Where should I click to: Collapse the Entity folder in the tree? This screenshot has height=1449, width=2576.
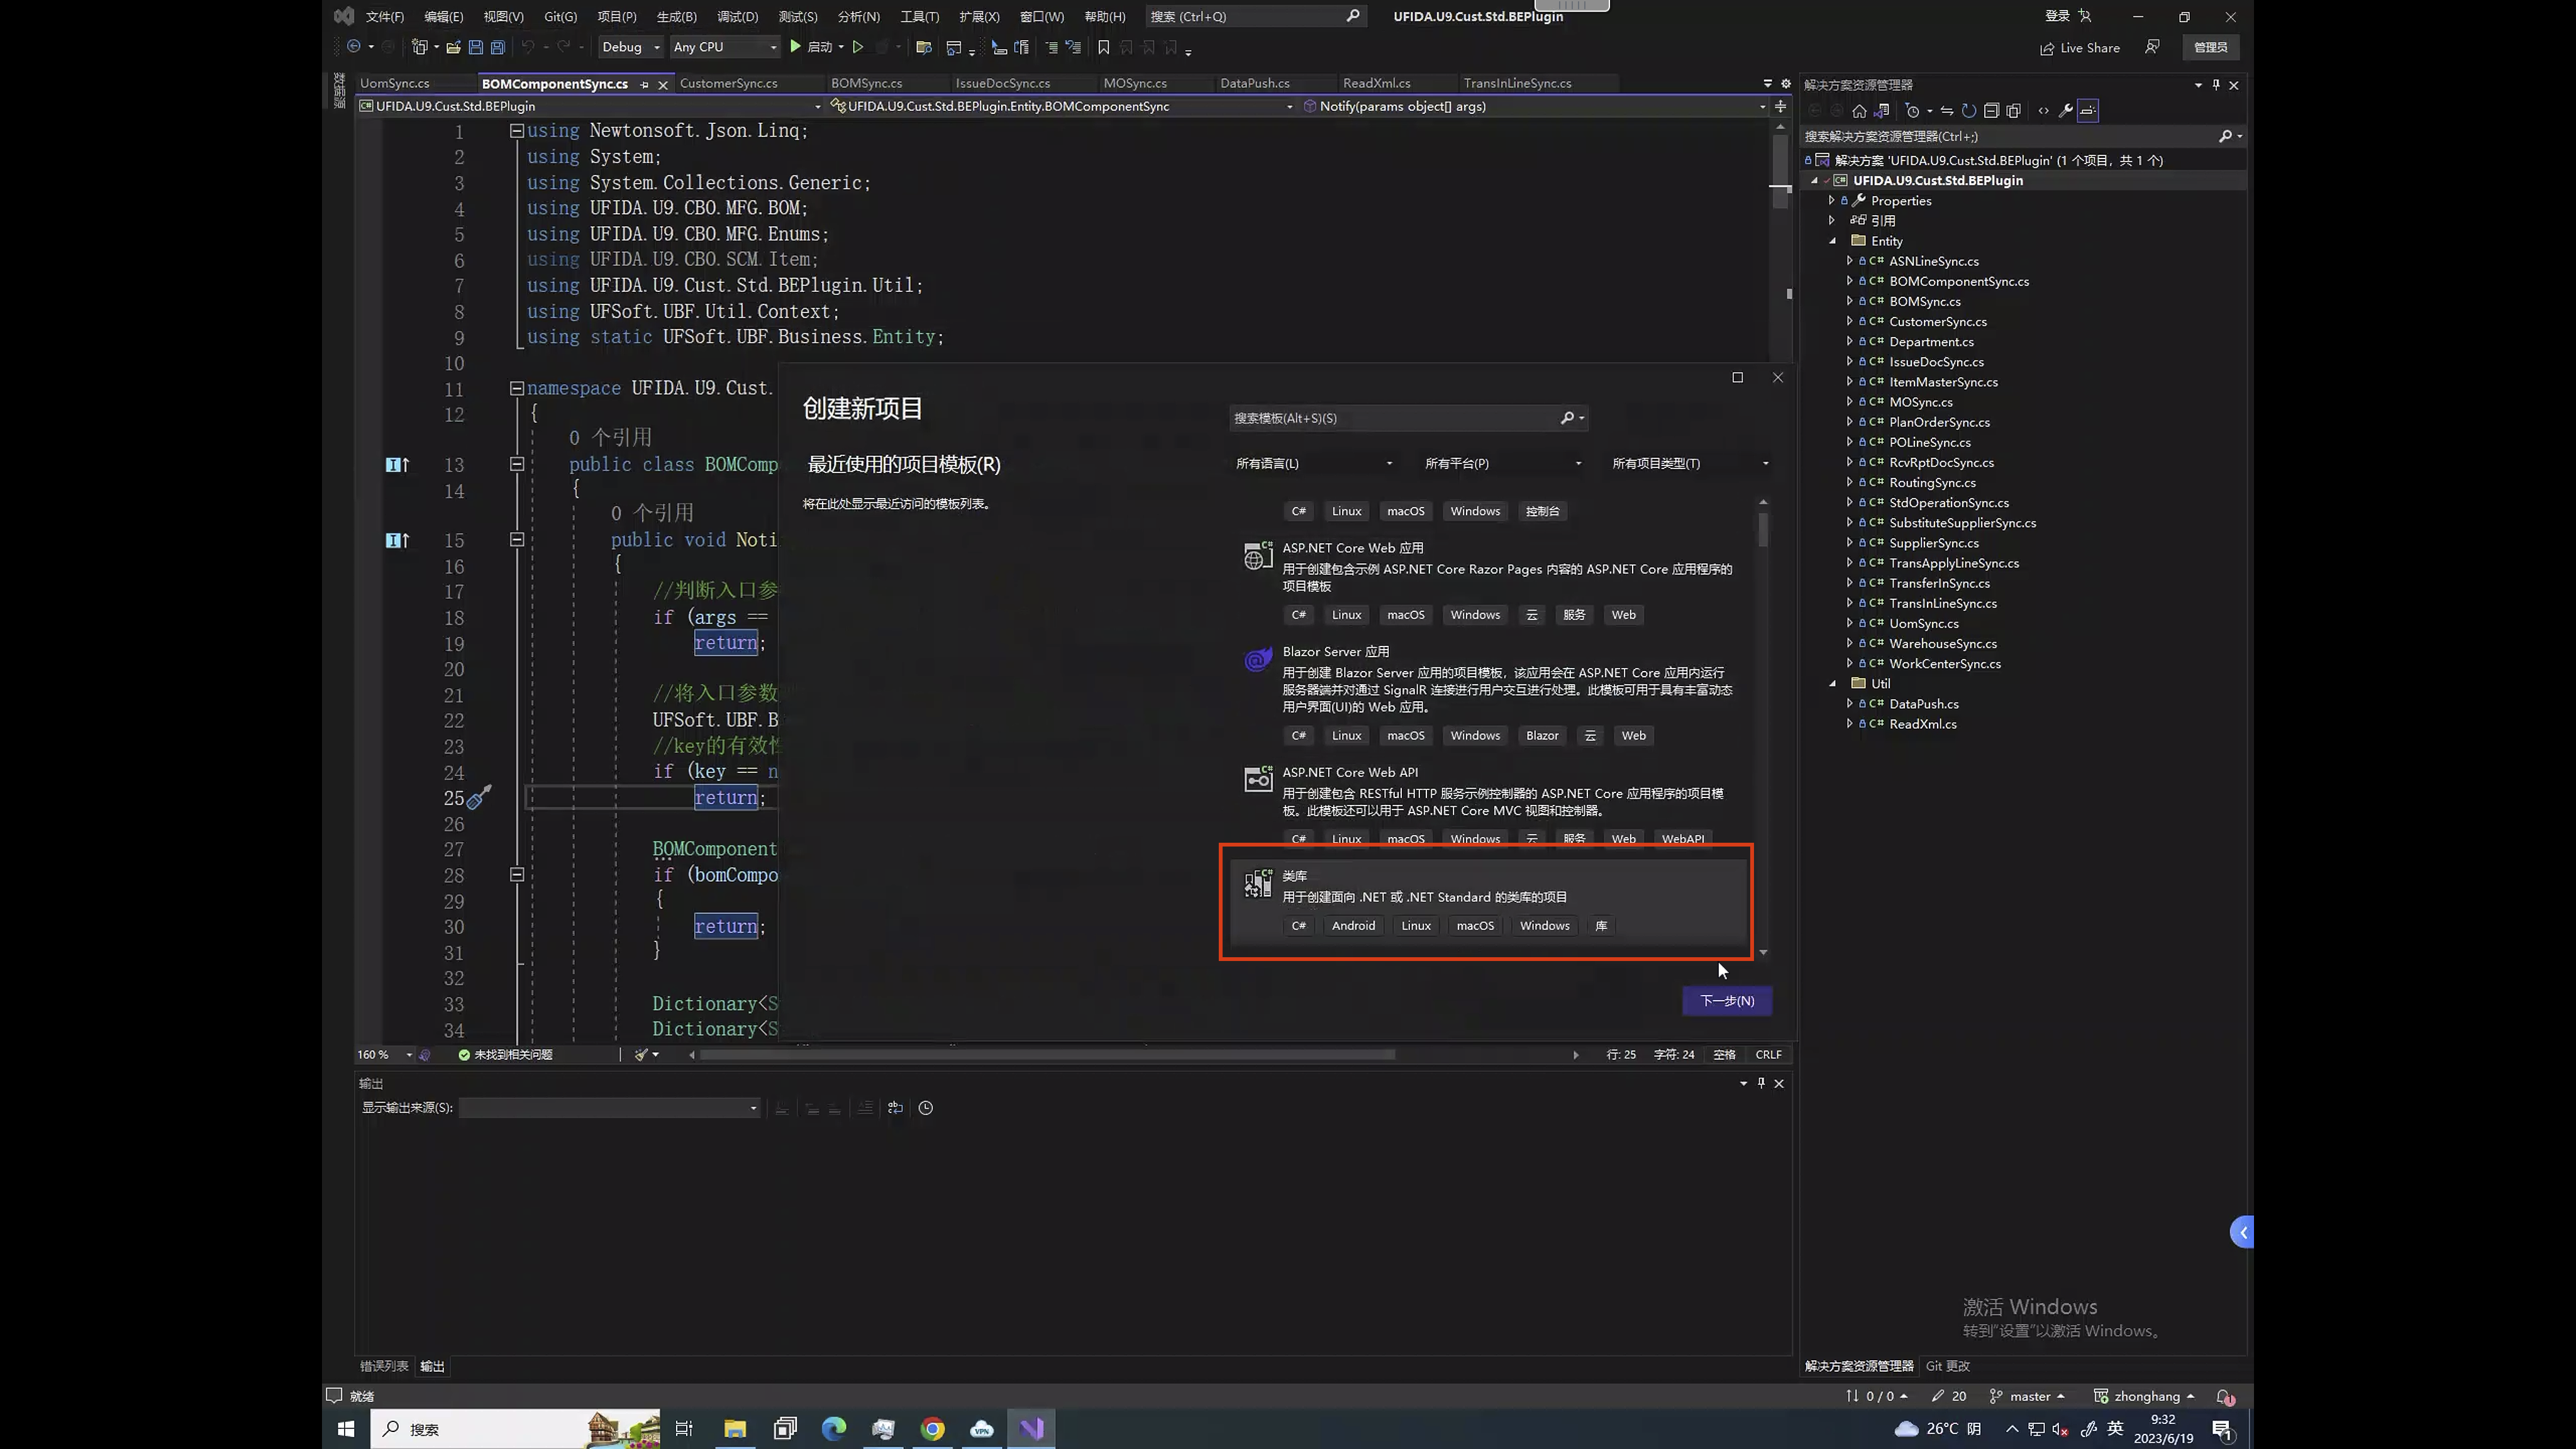pyautogui.click(x=1833, y=241)
